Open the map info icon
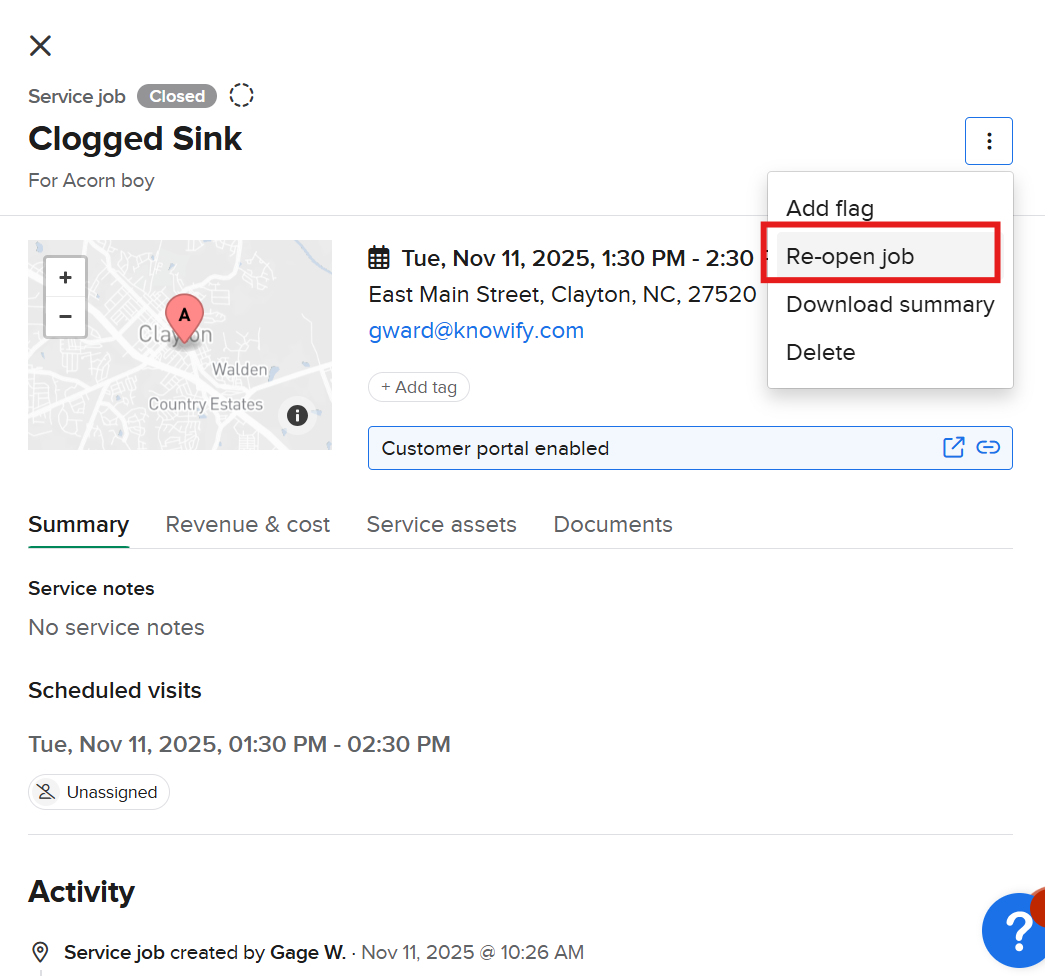Image resolution: width=1045 pixels, height=976 pixels. coord(297,415)
